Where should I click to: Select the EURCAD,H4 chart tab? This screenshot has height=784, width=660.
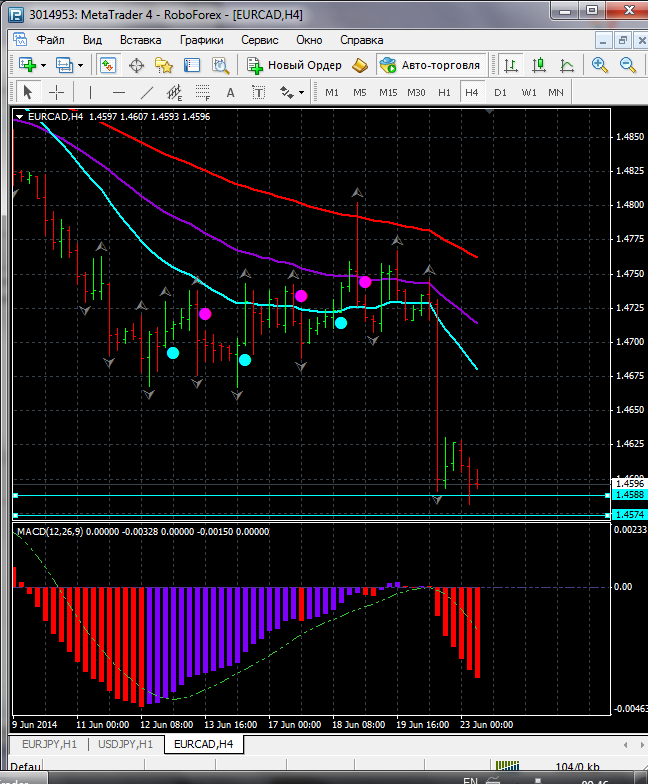(204, 744)
